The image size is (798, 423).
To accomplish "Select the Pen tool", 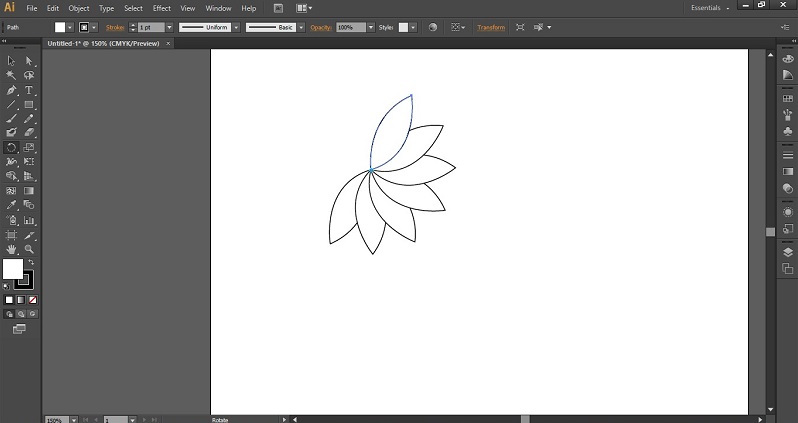I will point(11,90).
